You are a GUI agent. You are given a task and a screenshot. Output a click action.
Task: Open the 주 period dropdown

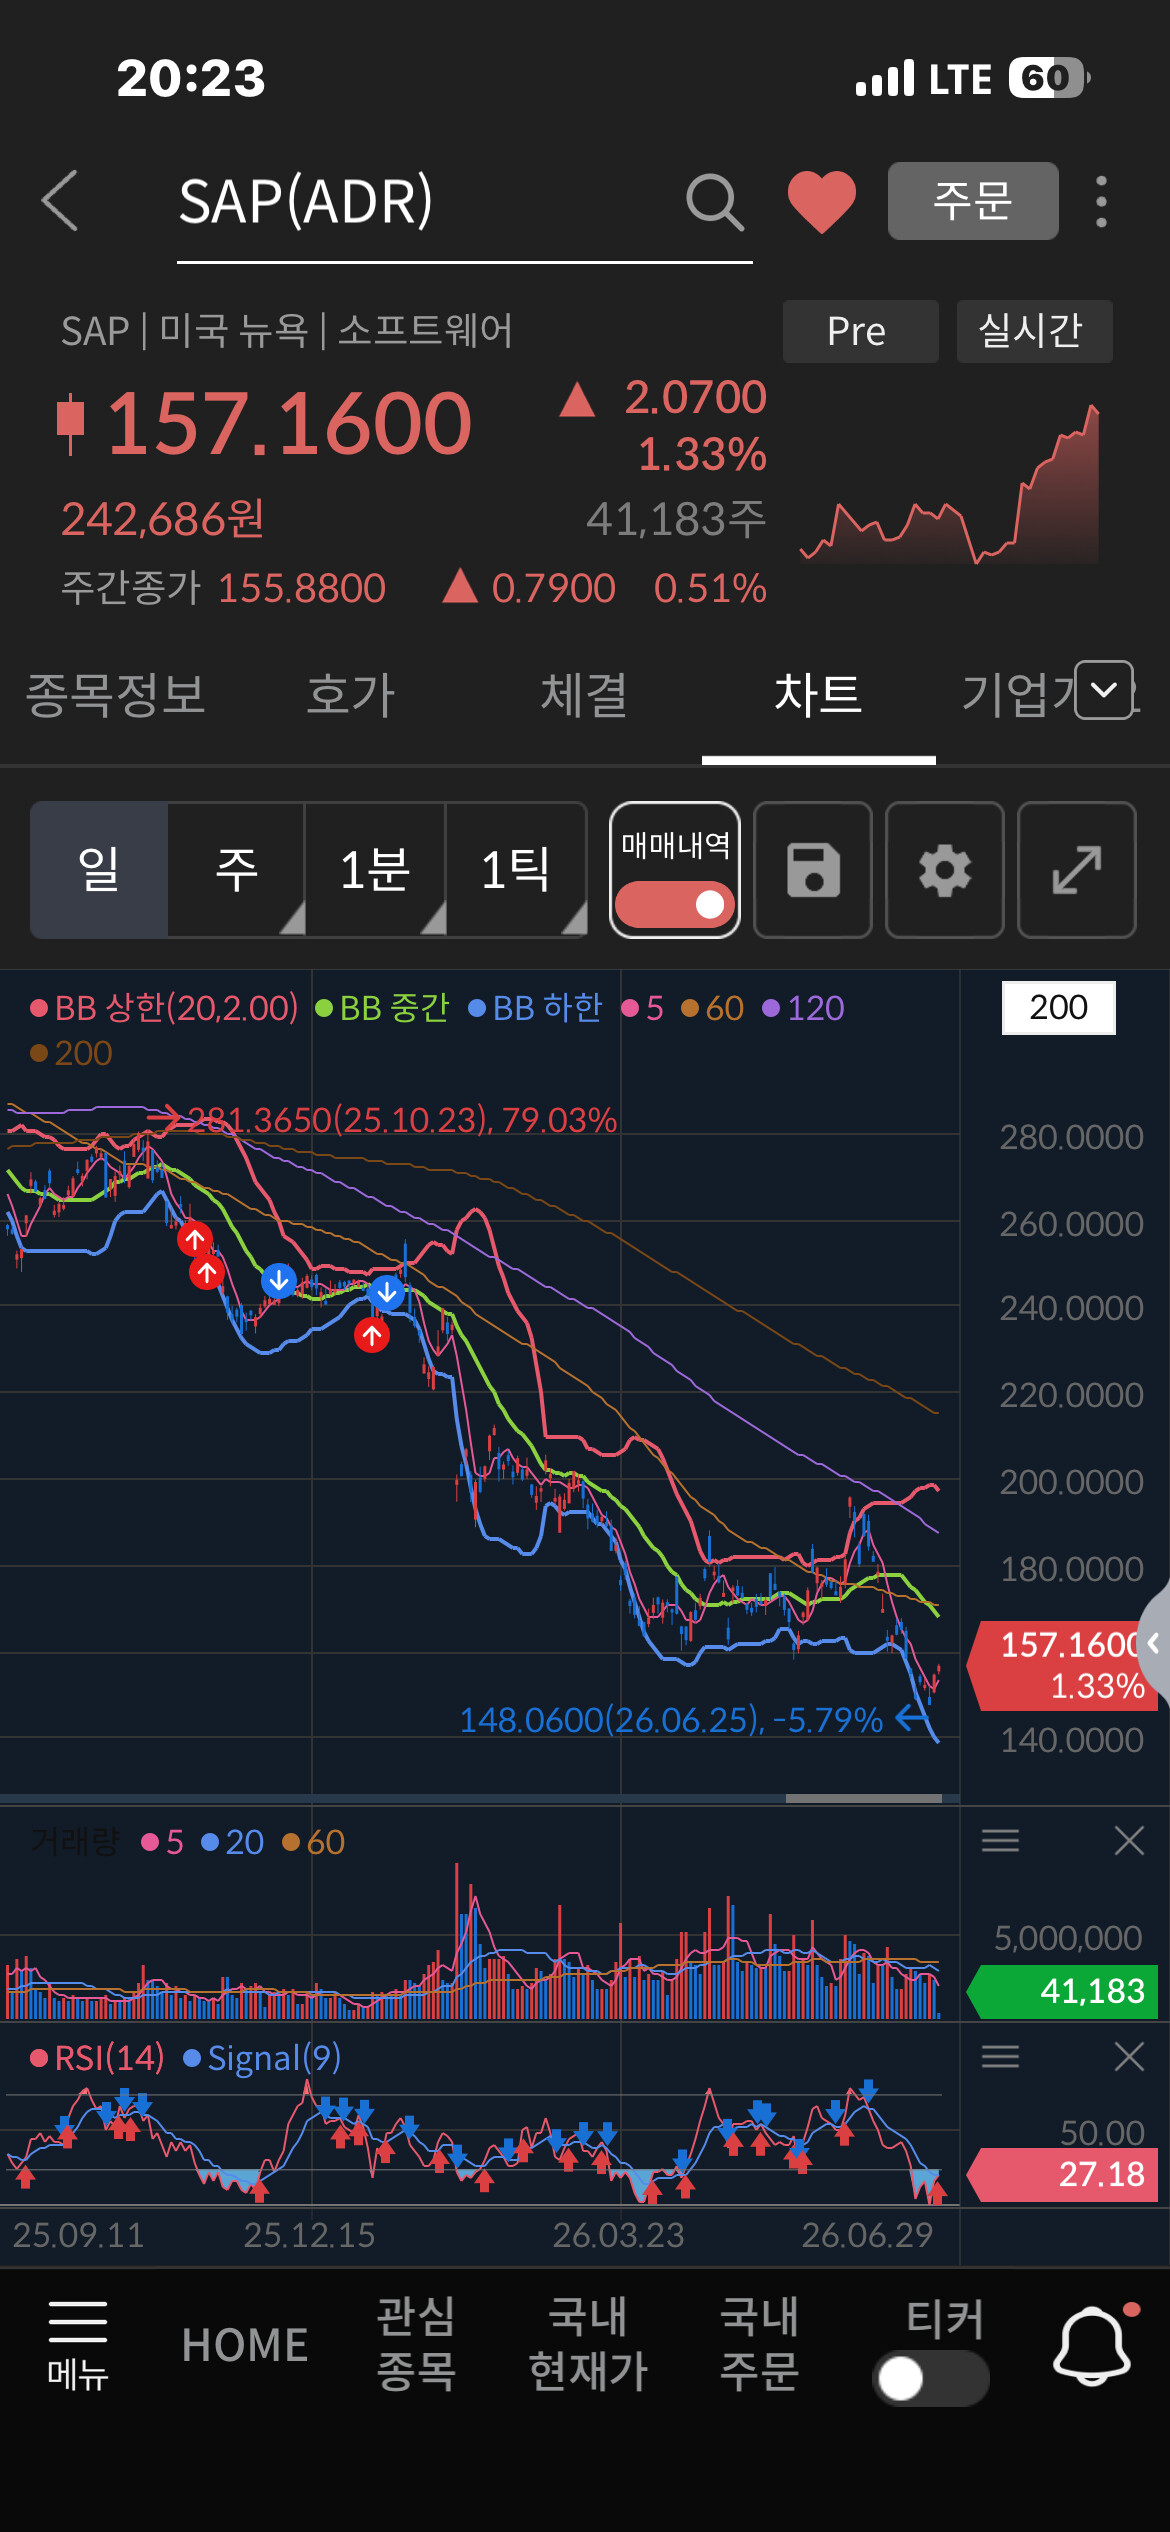click(237, 869)
